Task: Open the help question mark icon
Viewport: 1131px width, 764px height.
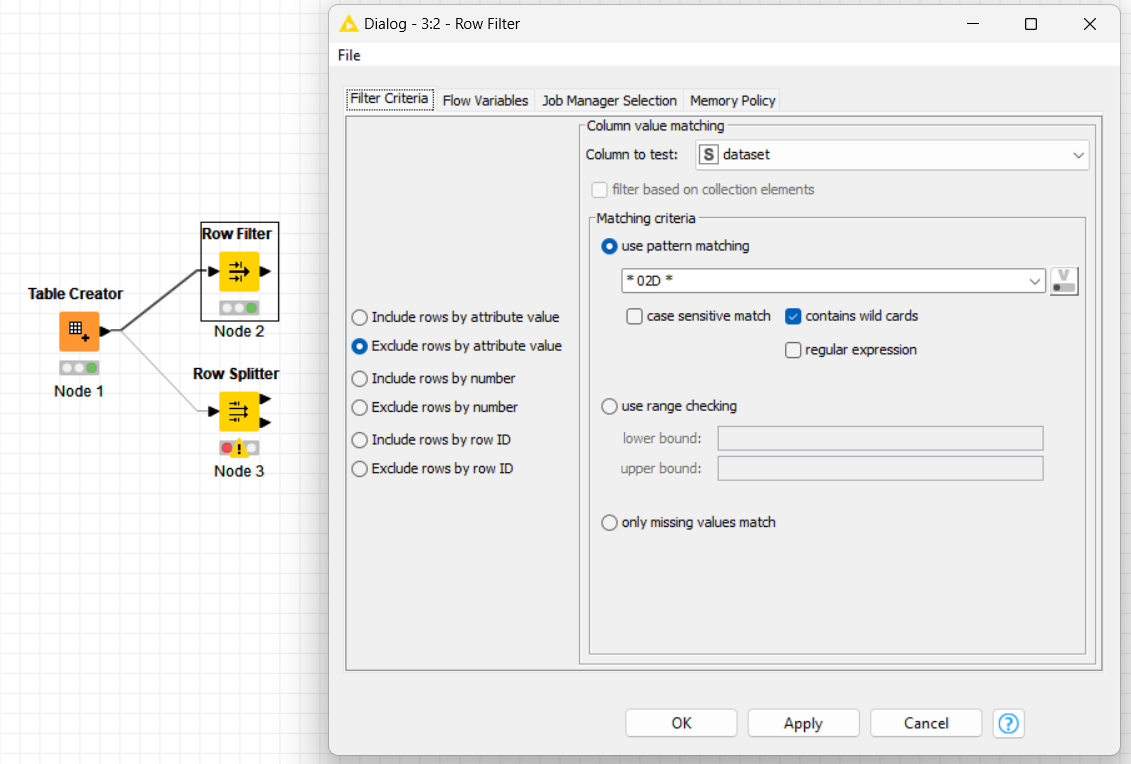Action: tap(1009, 723)
